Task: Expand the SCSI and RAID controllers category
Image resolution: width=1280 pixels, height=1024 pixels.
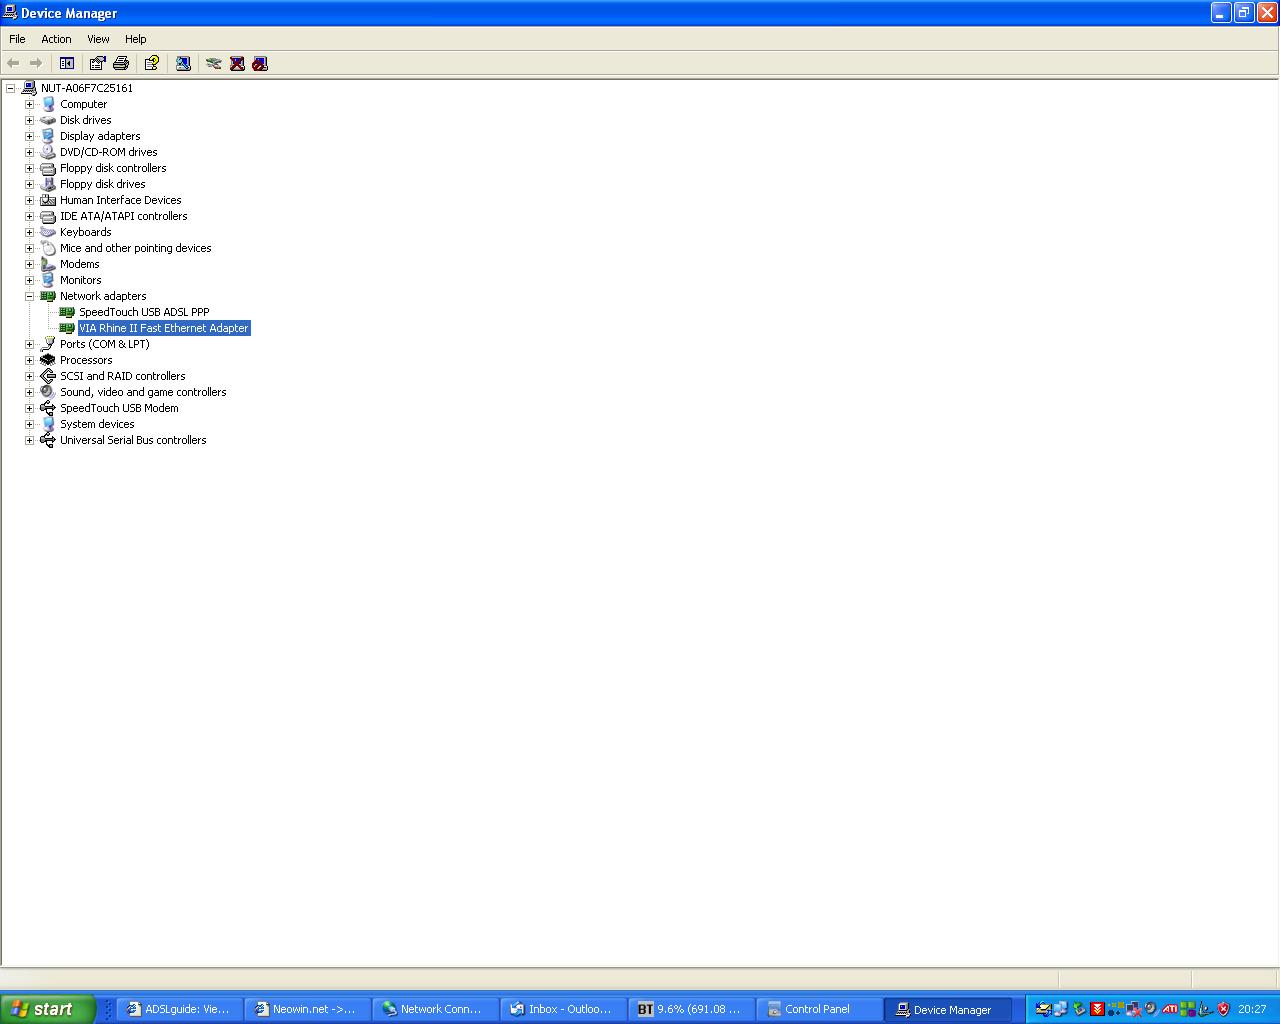Action: [x=29, y=376]
